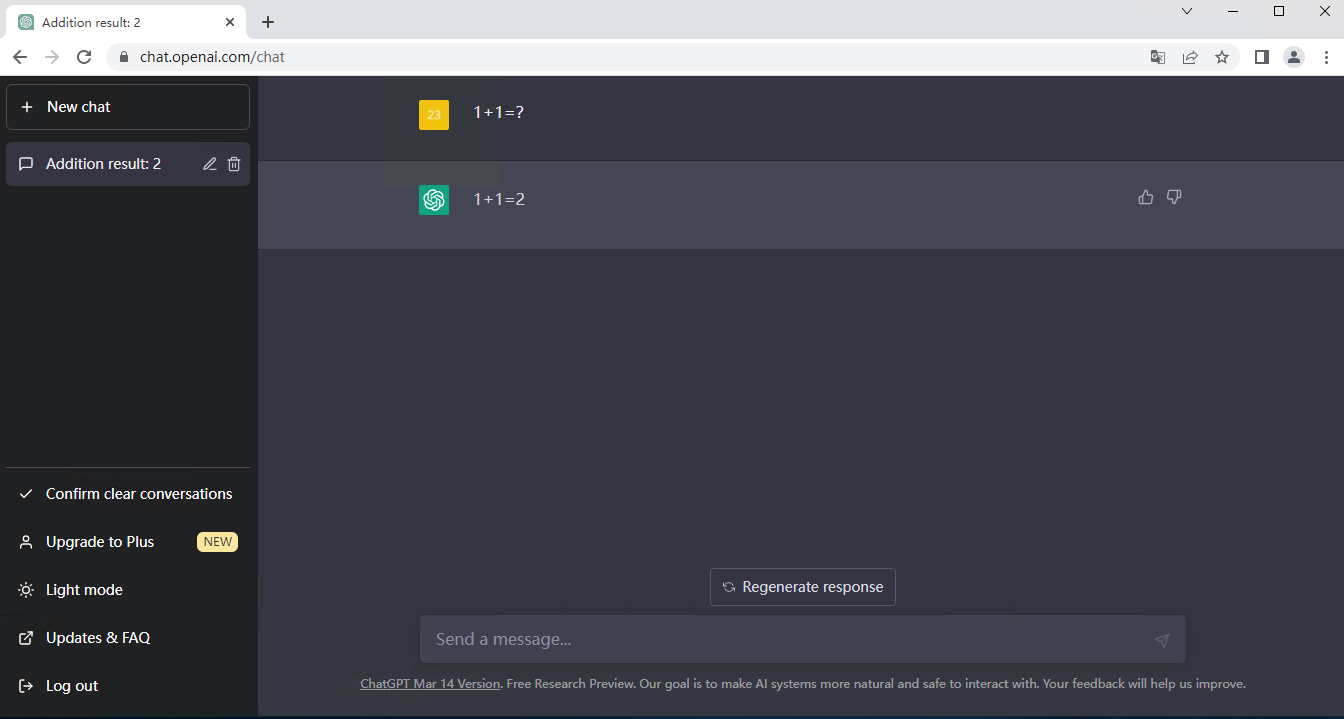Toggle the browser side panel icon
The height and width of the screenshot is (719, 1344).
tap(1262, 57)
